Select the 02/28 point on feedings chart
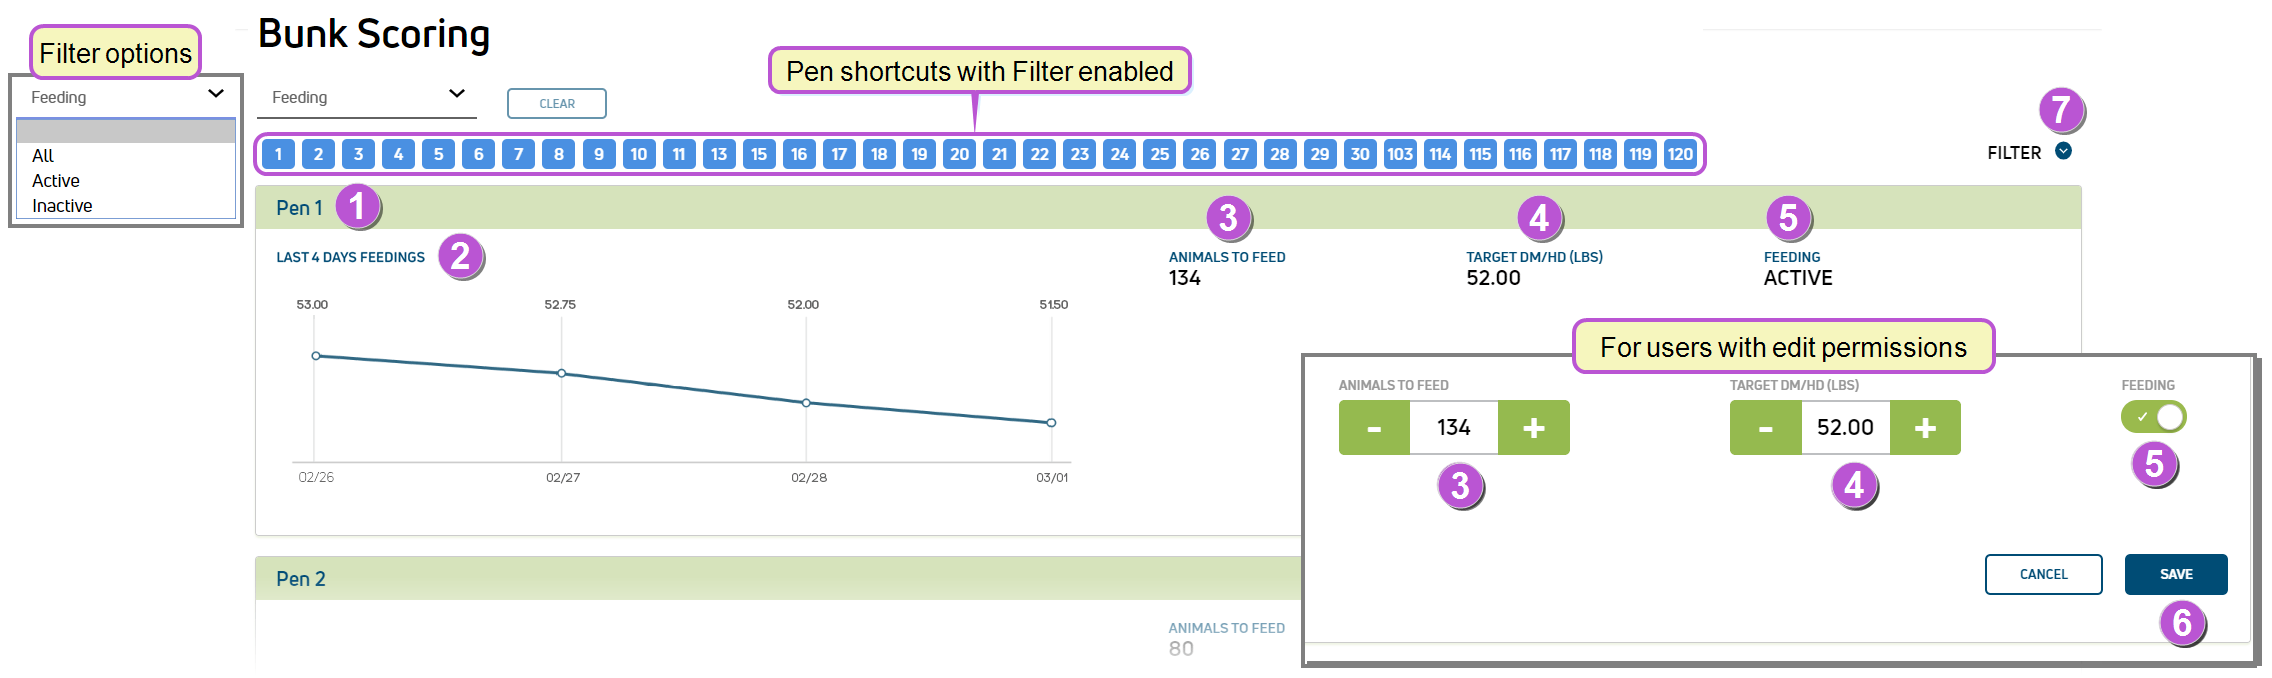This screenshot has width=2272, height=678. 806,403
